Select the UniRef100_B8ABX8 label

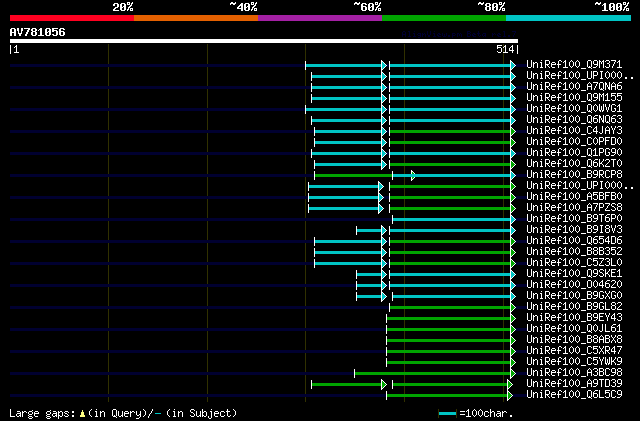(574, 340)
